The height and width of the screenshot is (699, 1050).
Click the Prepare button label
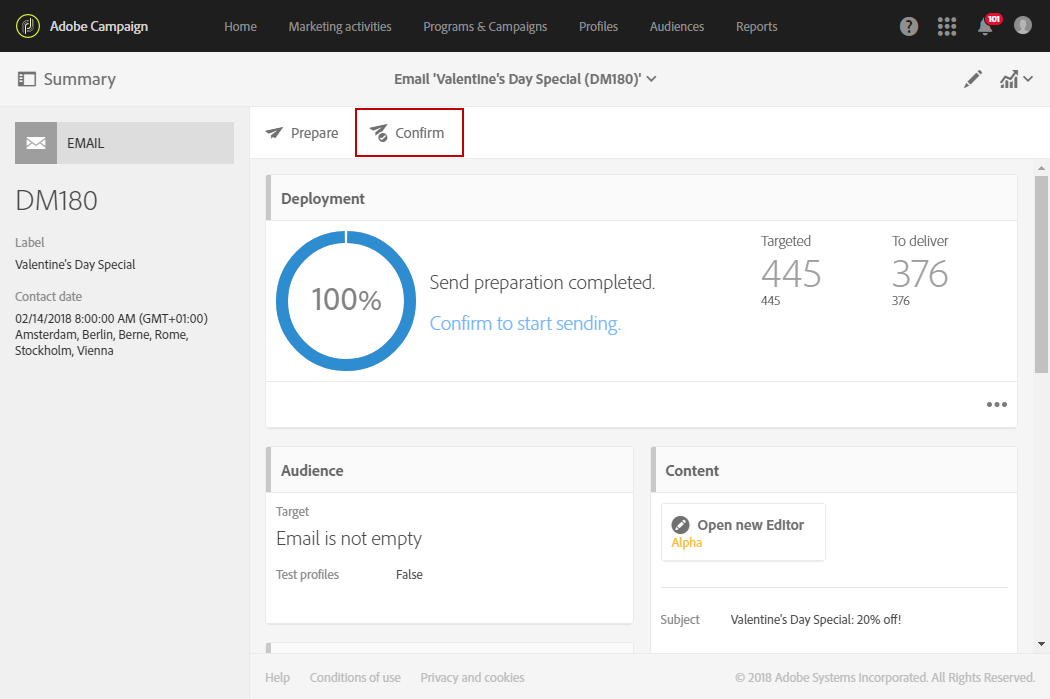[x=314, y=133]
